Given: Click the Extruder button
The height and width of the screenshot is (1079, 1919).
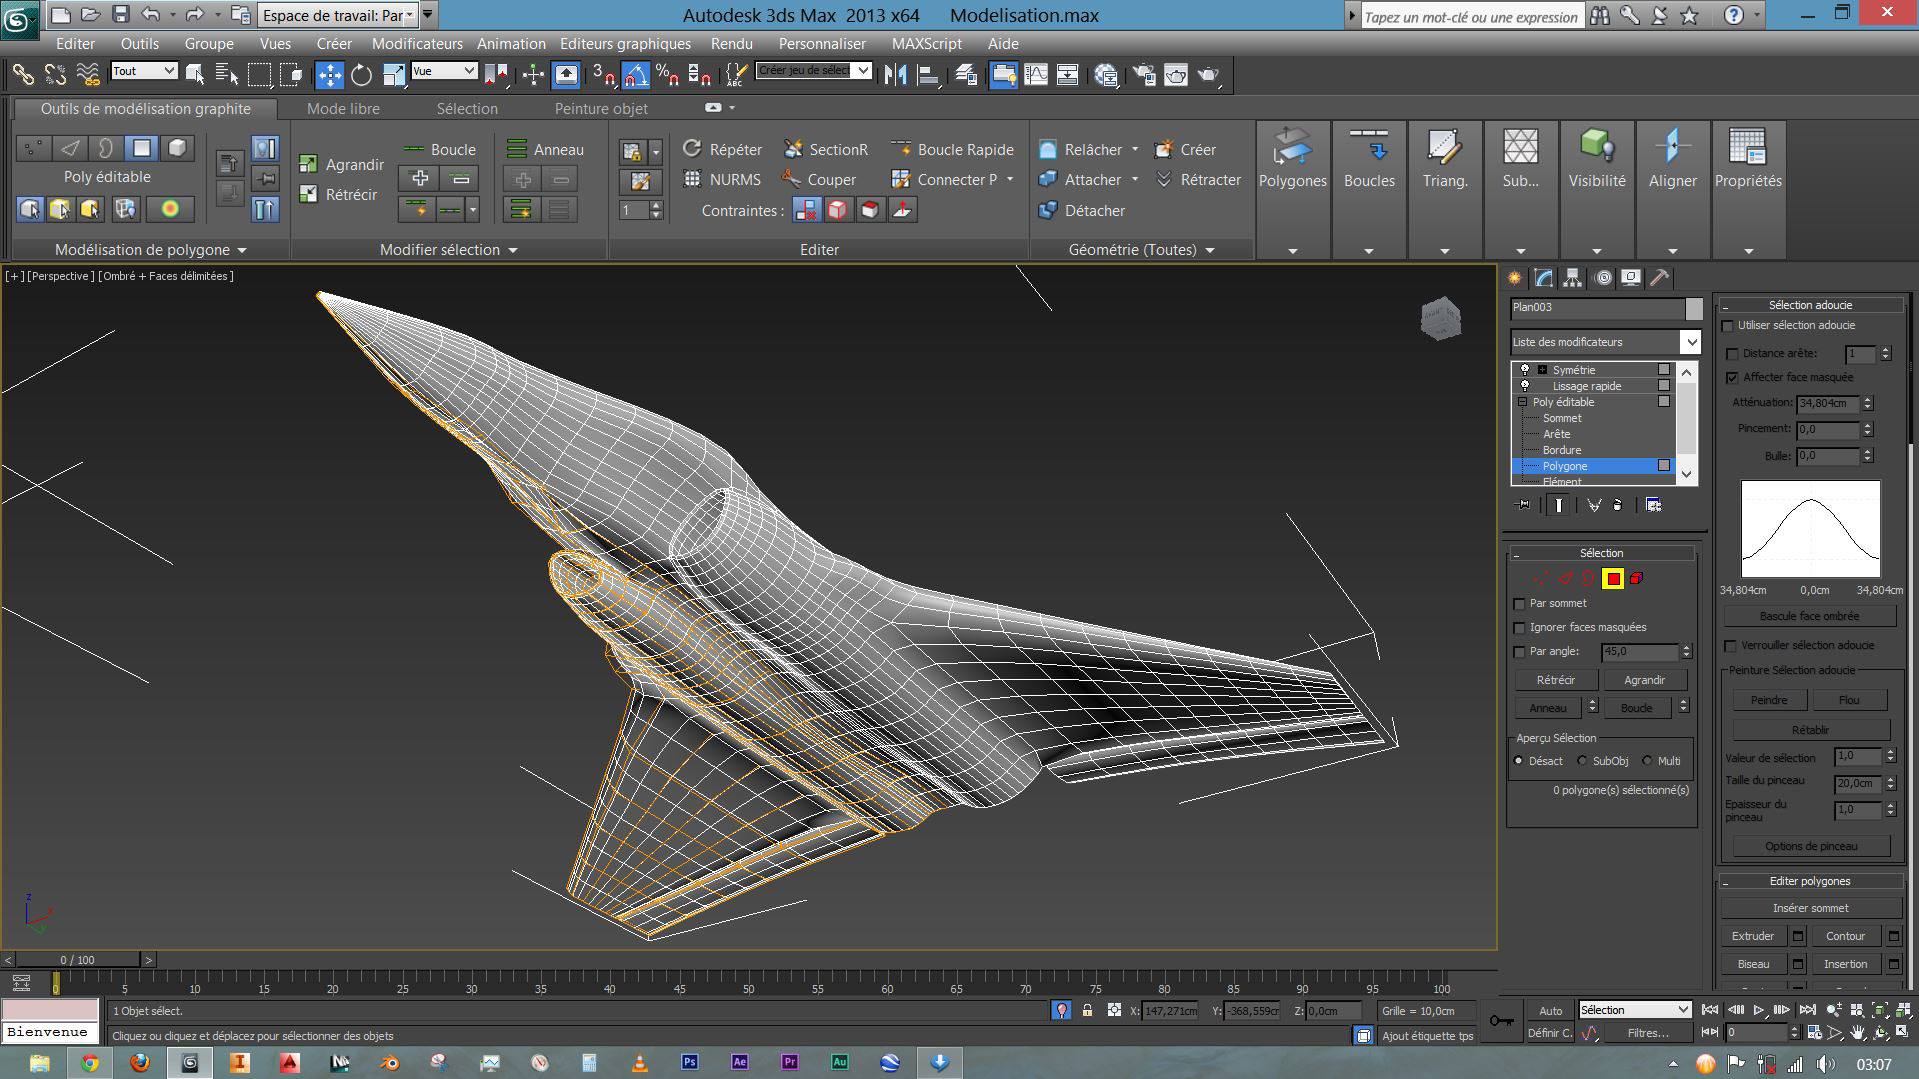Looking at the screenshot, I should point(1752,936).
